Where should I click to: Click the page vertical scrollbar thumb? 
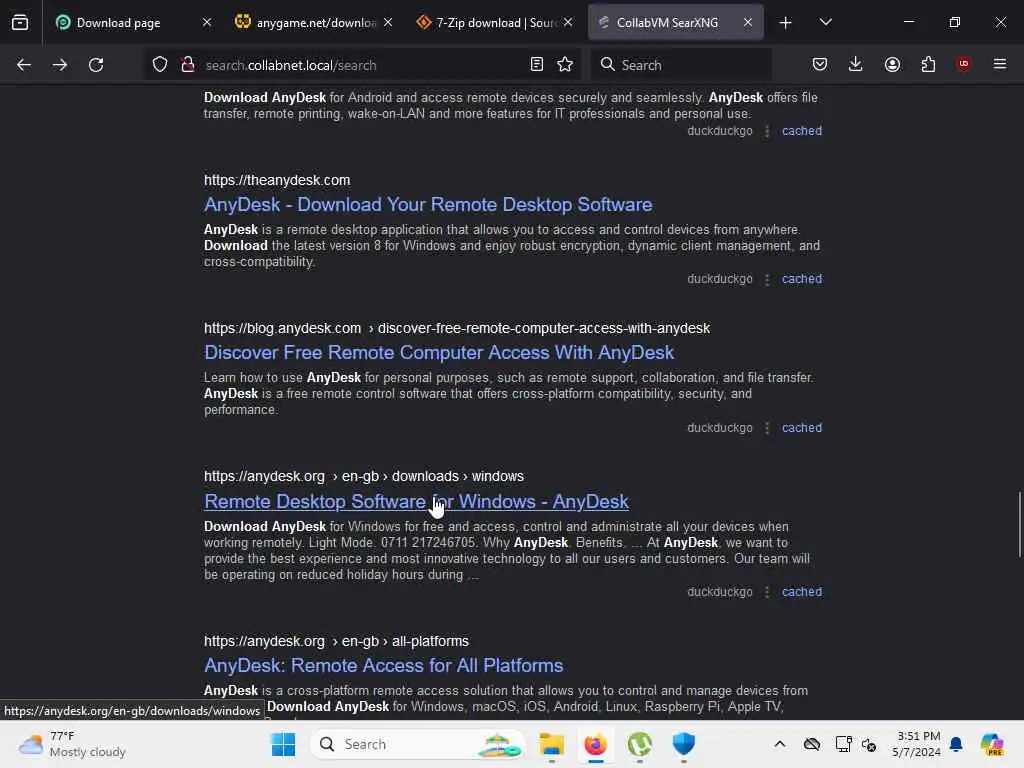[1019, 524]
